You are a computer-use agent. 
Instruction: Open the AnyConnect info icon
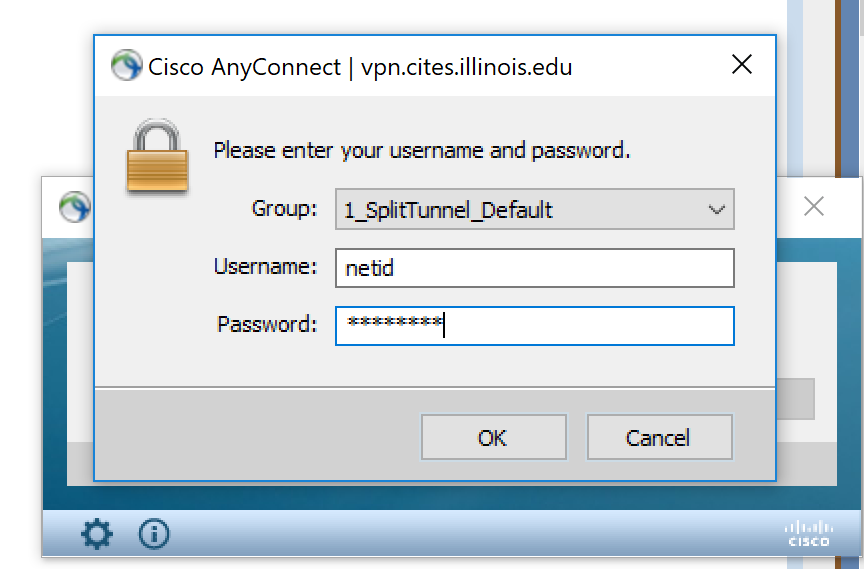(x=154, y=533)
